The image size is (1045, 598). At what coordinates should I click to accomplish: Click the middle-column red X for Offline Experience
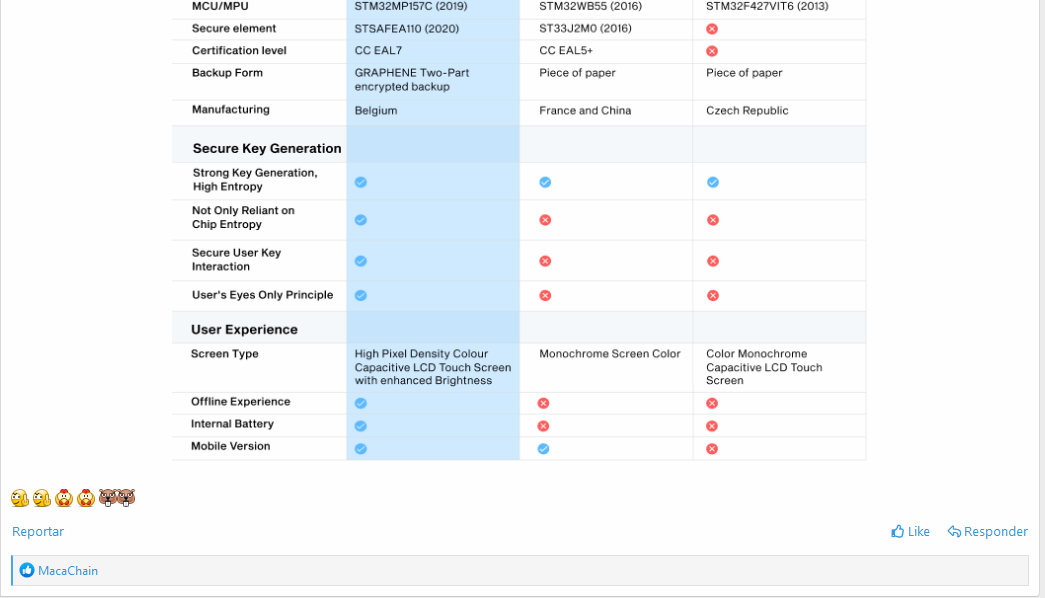543,403
